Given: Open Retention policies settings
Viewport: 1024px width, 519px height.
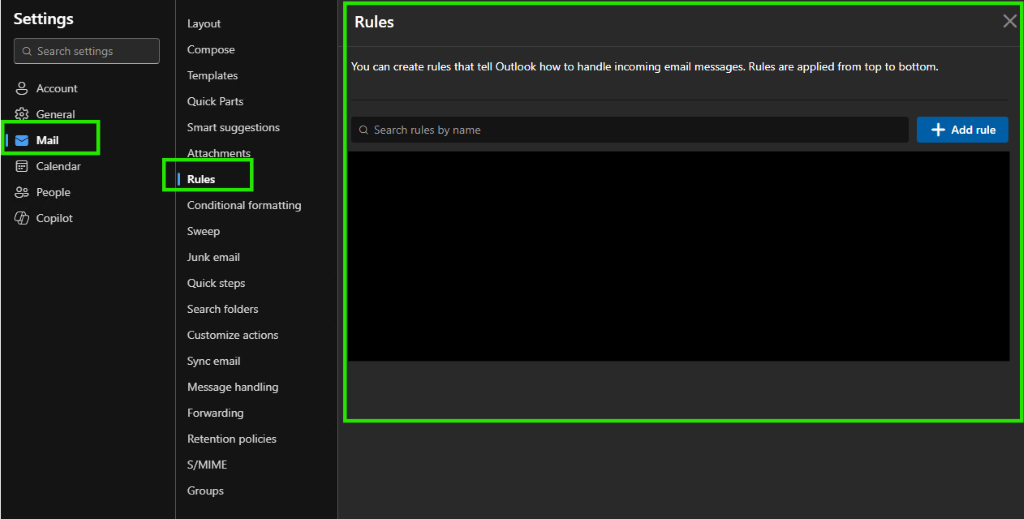Looking at the screenshot, I should point(232,439).
